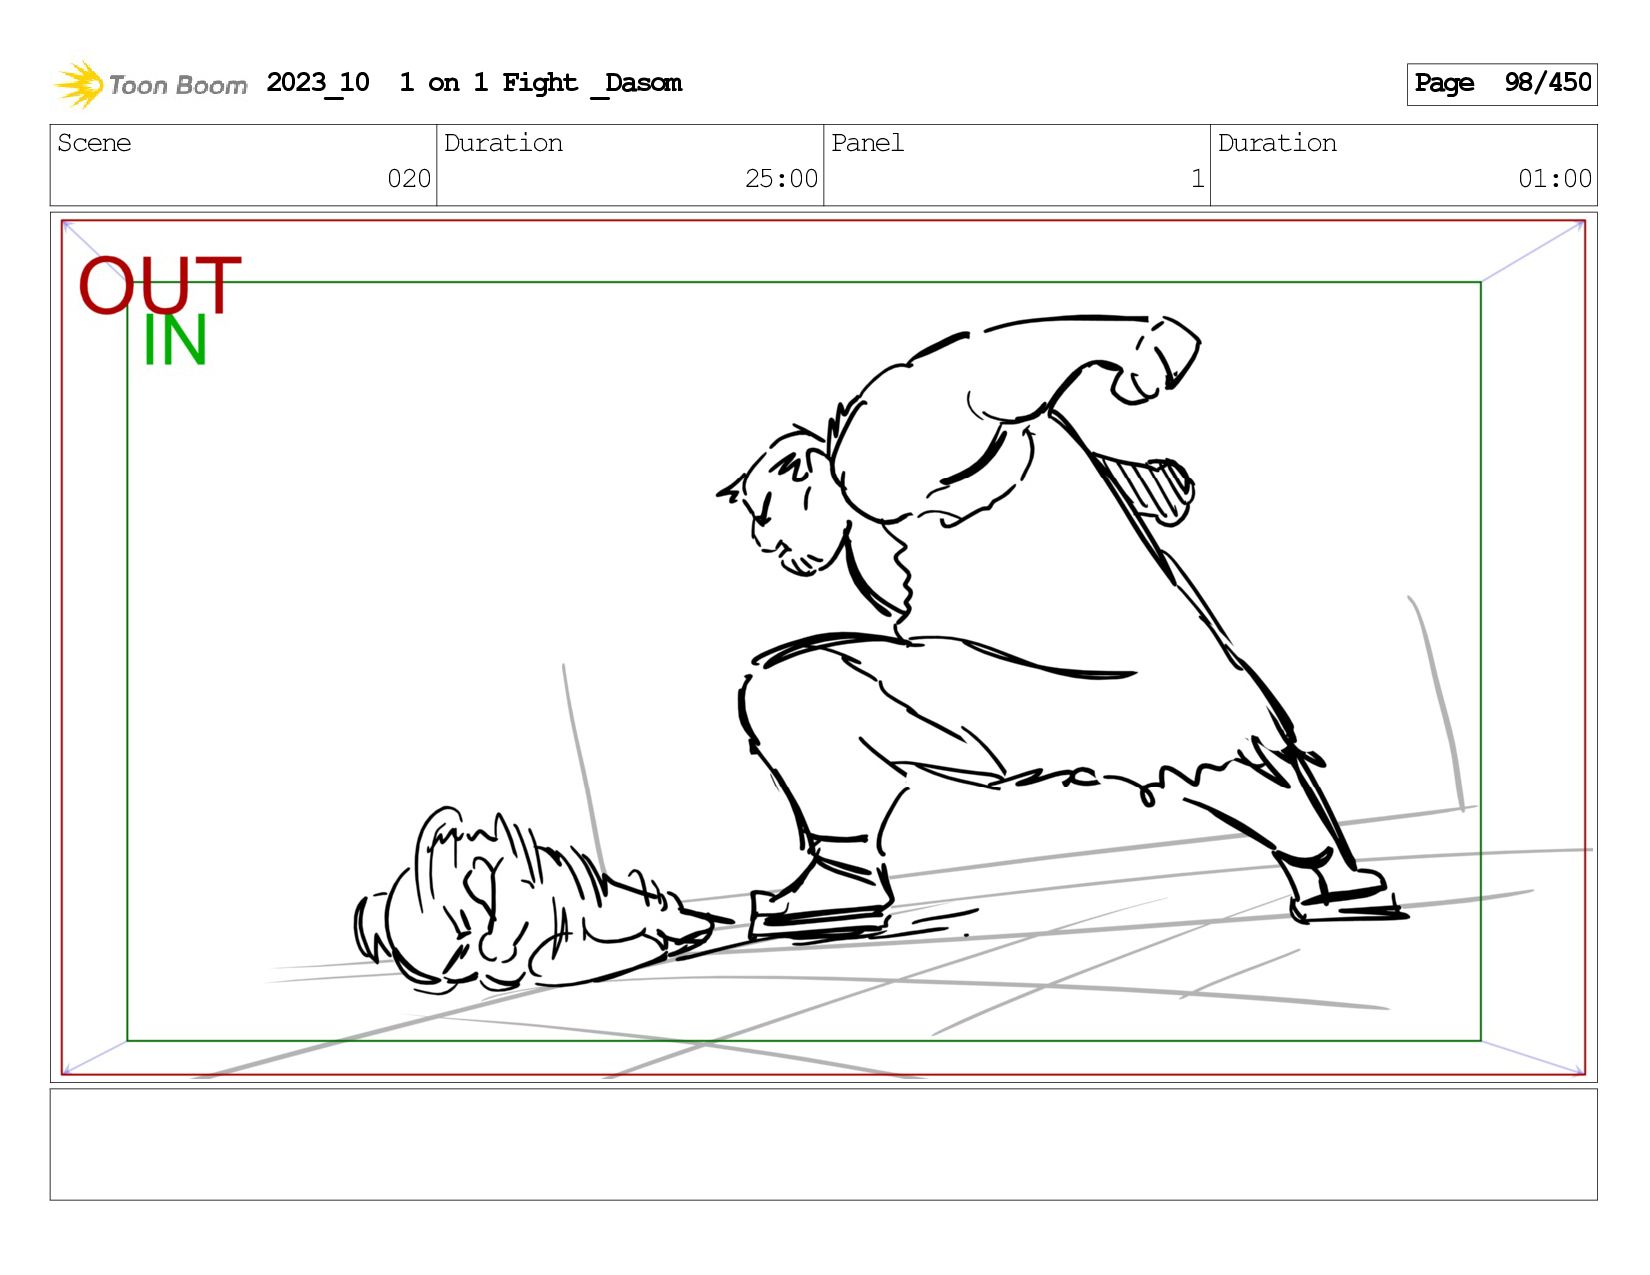Viewport: 1650px width, 1275px height.
Task: Select panel duration value 01:00
Action: [1555, 179]
